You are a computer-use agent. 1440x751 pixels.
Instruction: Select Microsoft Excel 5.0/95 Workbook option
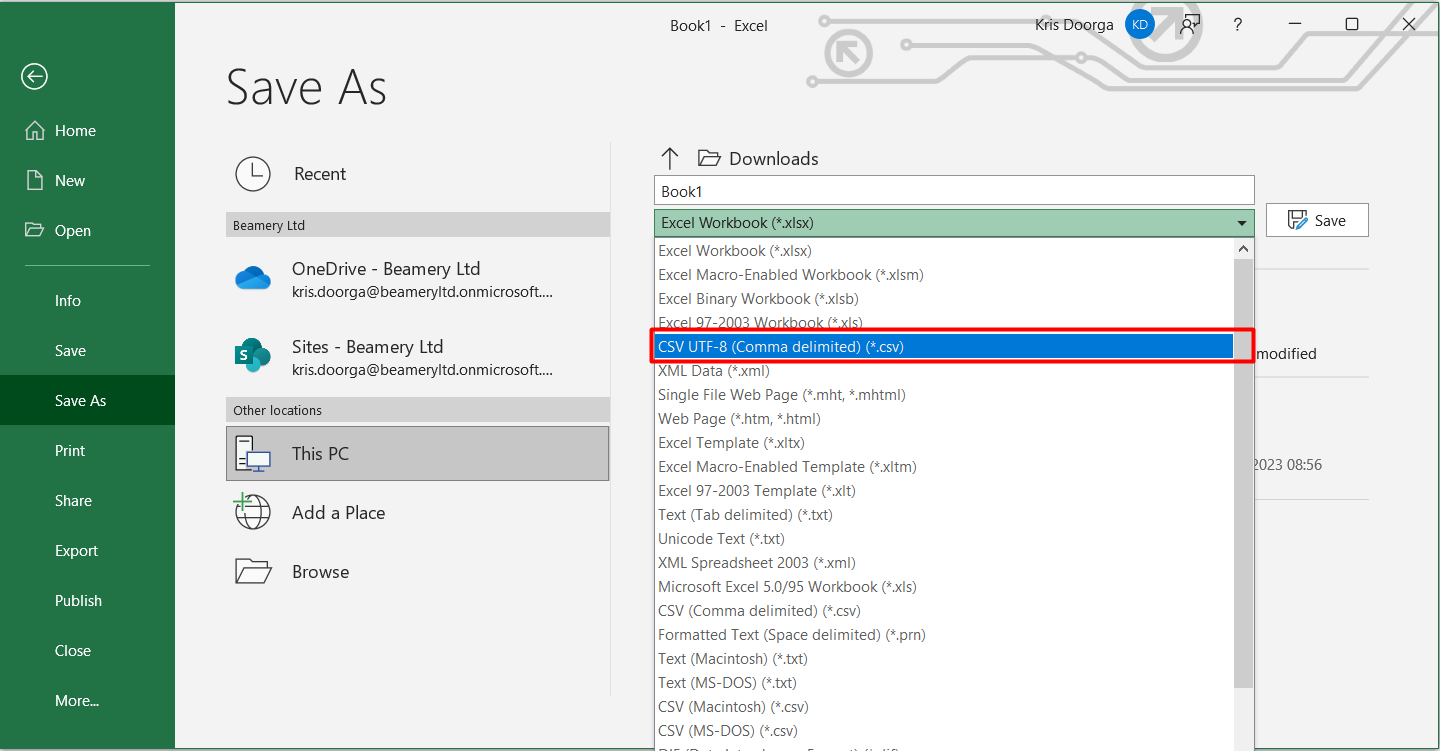[945, 587]
